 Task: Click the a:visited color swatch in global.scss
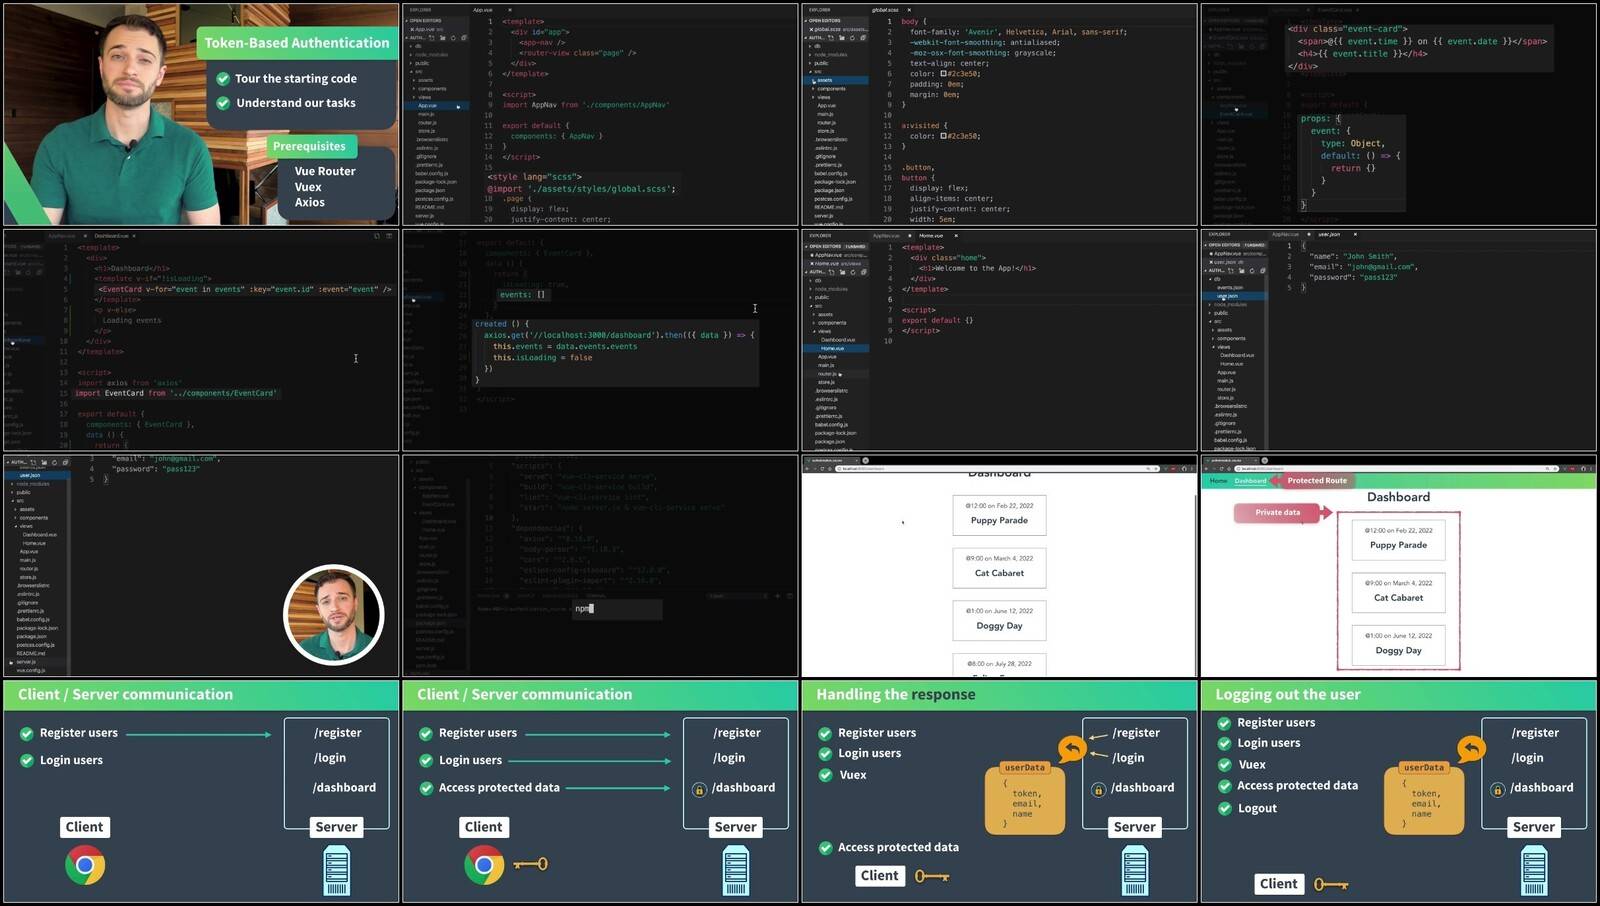click(x=943, y=136)
